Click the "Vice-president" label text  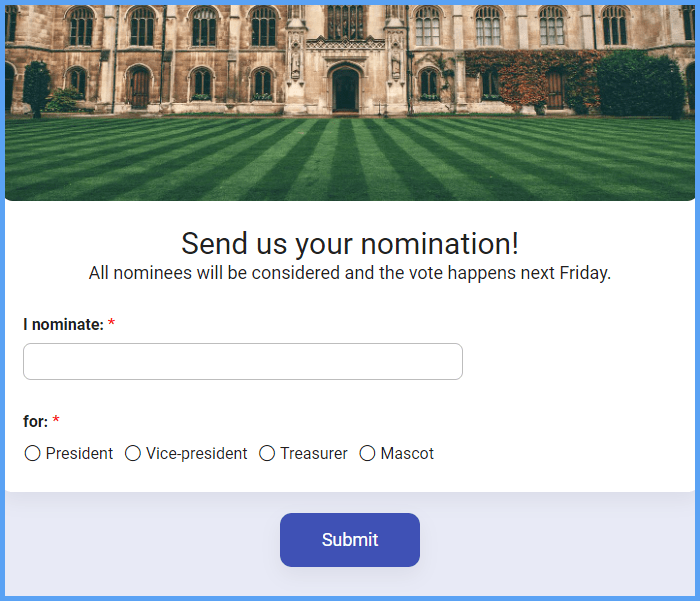(197, 454)
